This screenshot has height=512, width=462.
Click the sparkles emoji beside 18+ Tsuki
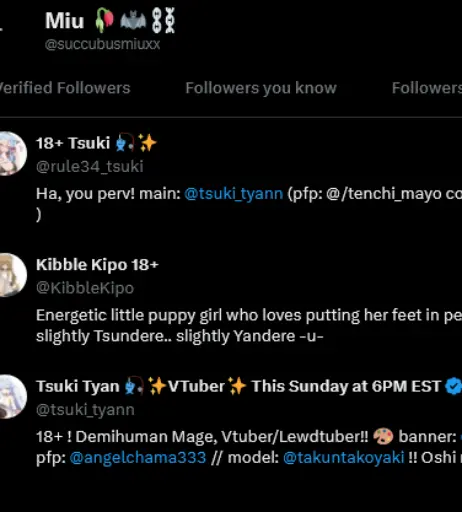(x=147, y=143)
